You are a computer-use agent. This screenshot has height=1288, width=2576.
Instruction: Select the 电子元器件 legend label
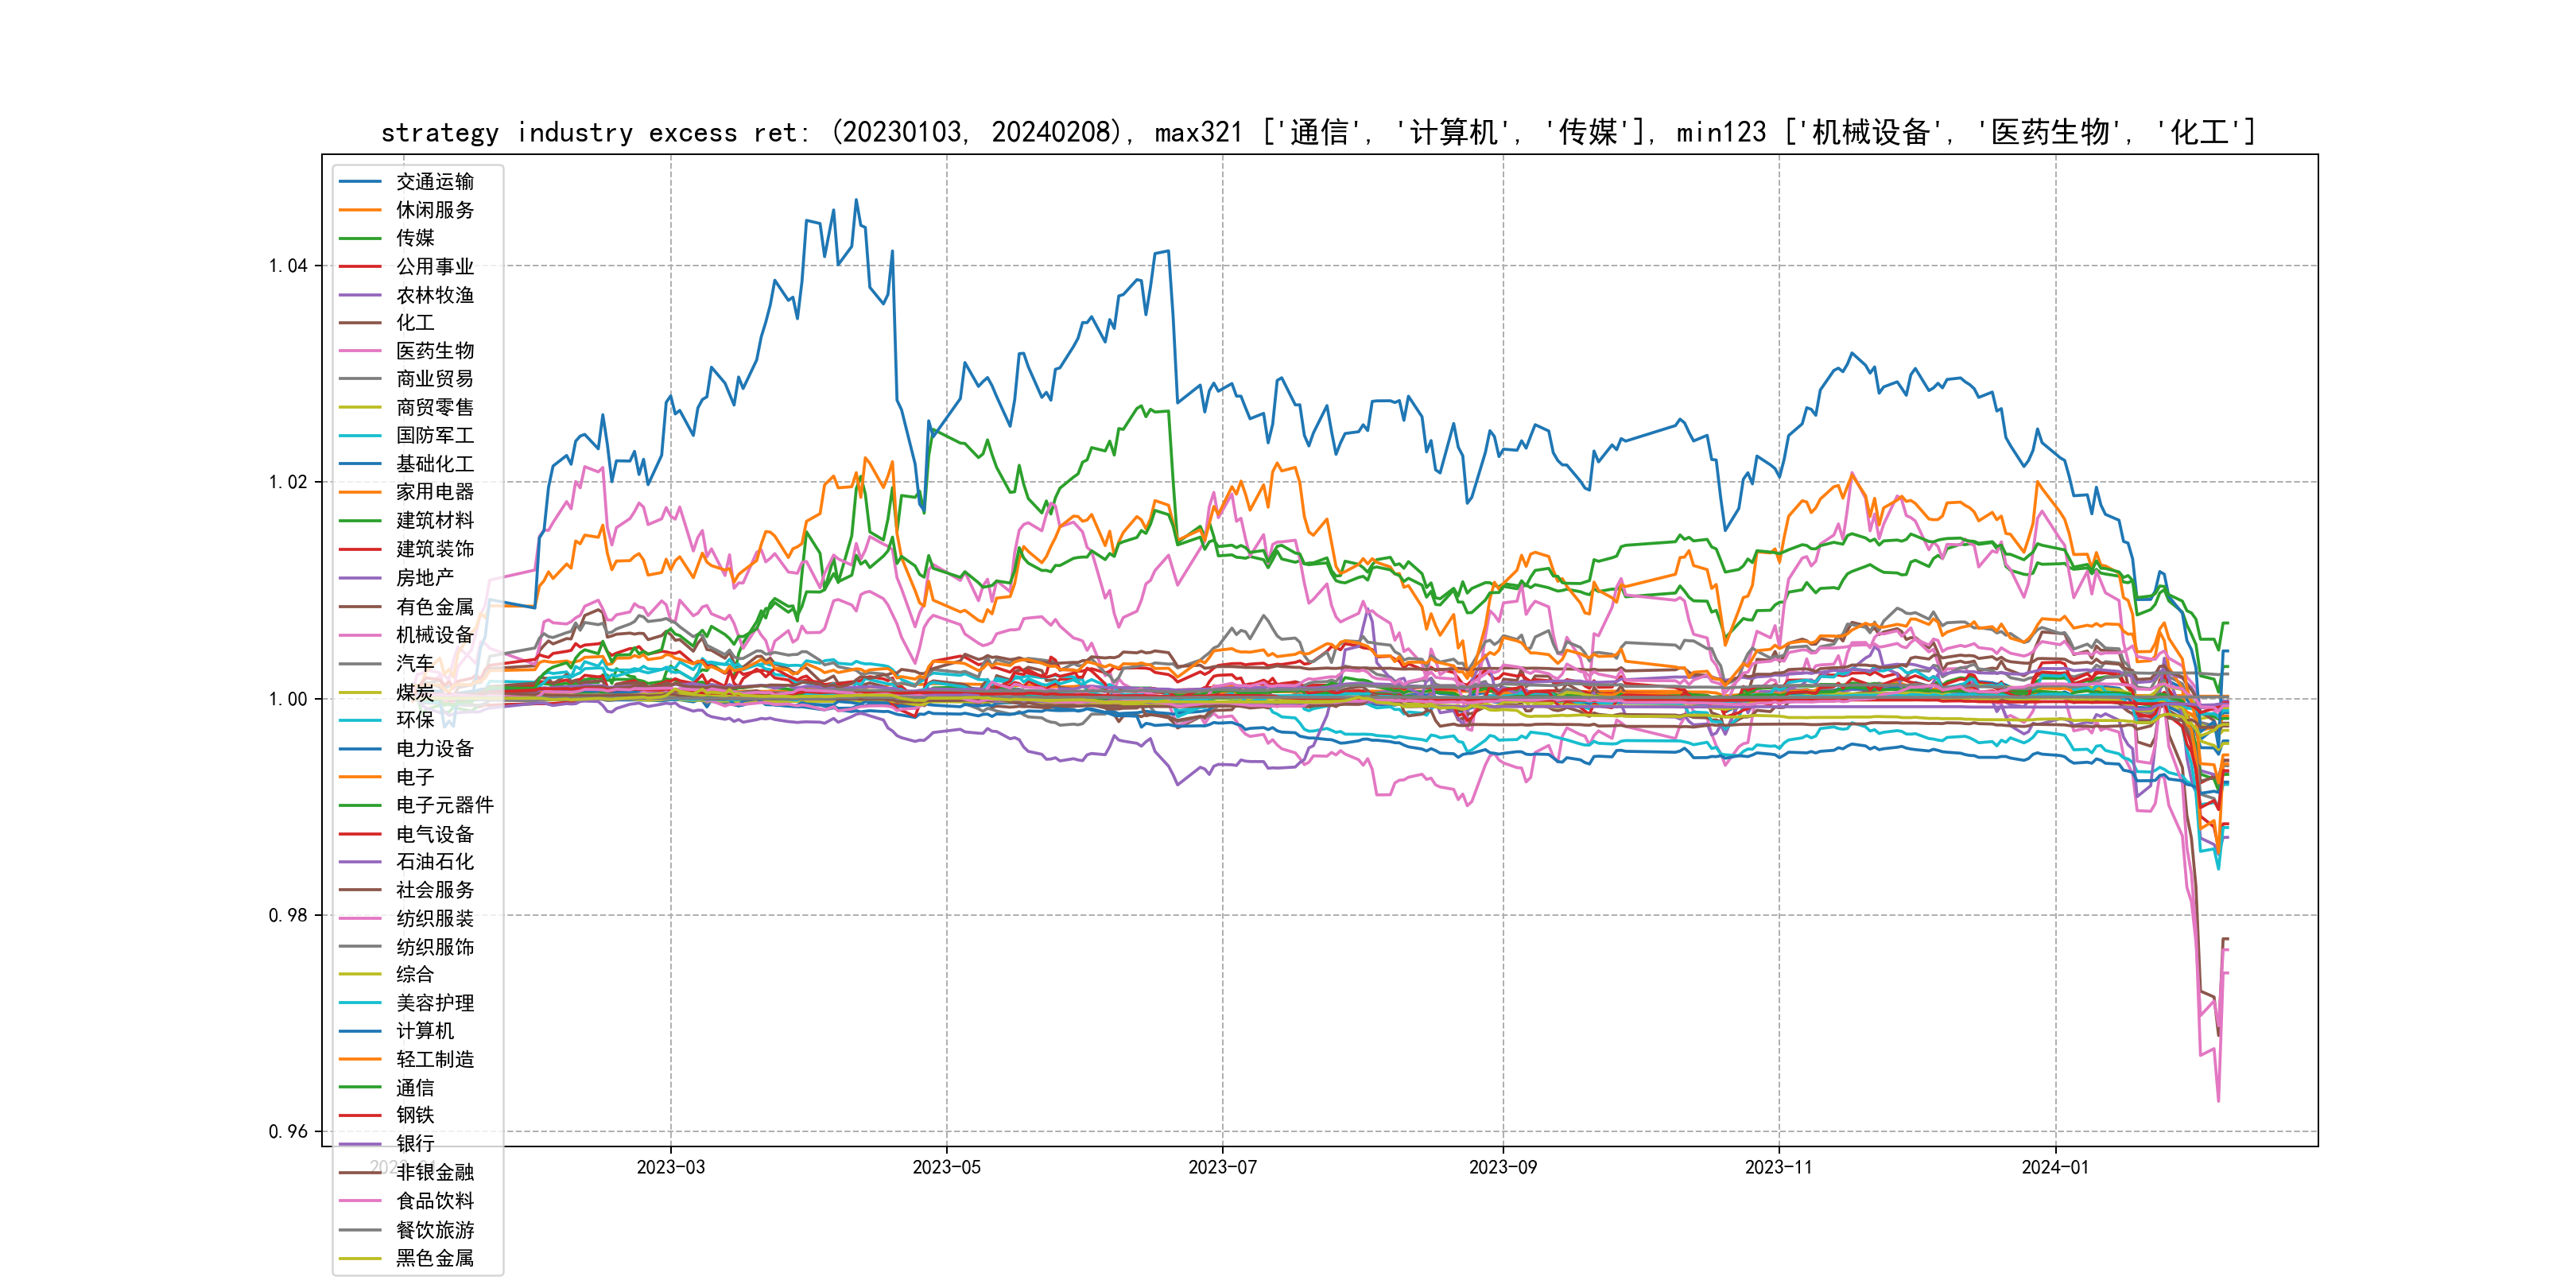click(444, 805)
